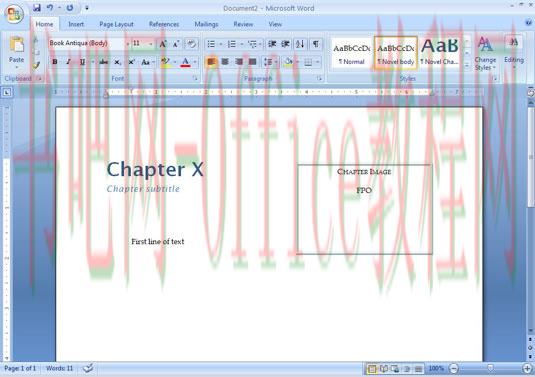Screen dimensions: 535x377
Task: Click the Words: 11 status bar counter
Action: 59,368
